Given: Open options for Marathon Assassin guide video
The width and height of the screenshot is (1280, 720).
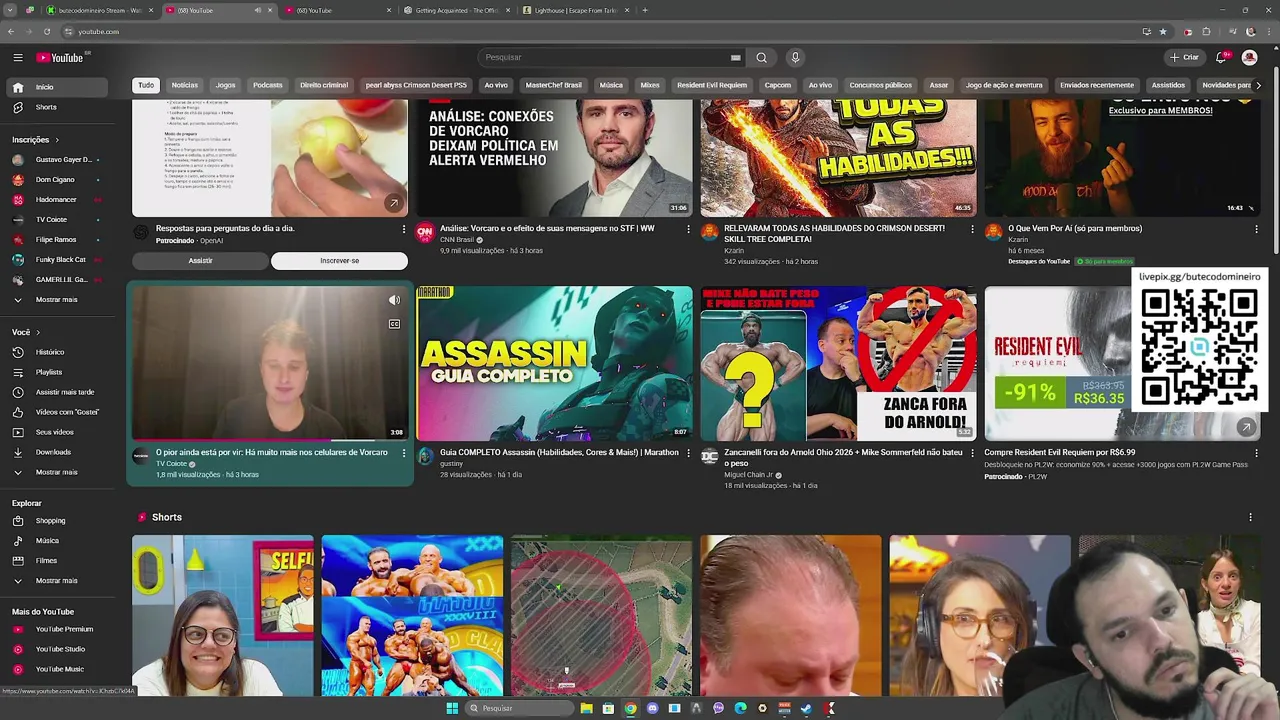Looking at the screenshot, I should (x=688, y=453).
